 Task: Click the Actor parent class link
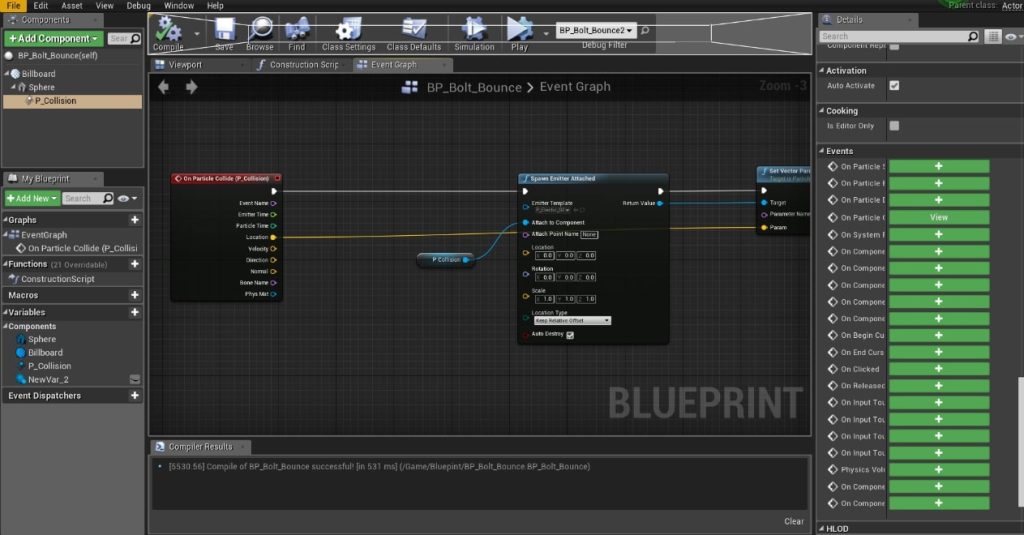[x=1012, y=5]
